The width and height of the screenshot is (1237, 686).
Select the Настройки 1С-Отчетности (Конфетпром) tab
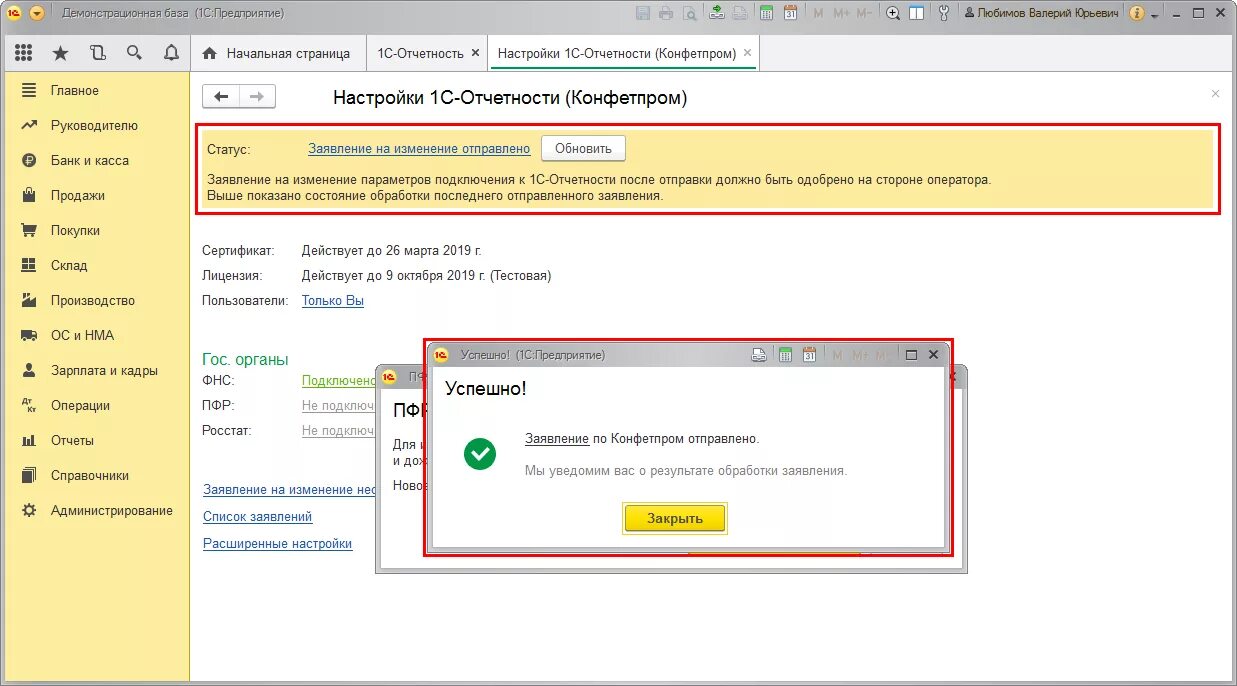pyautogui.click(x=617, y=53)
